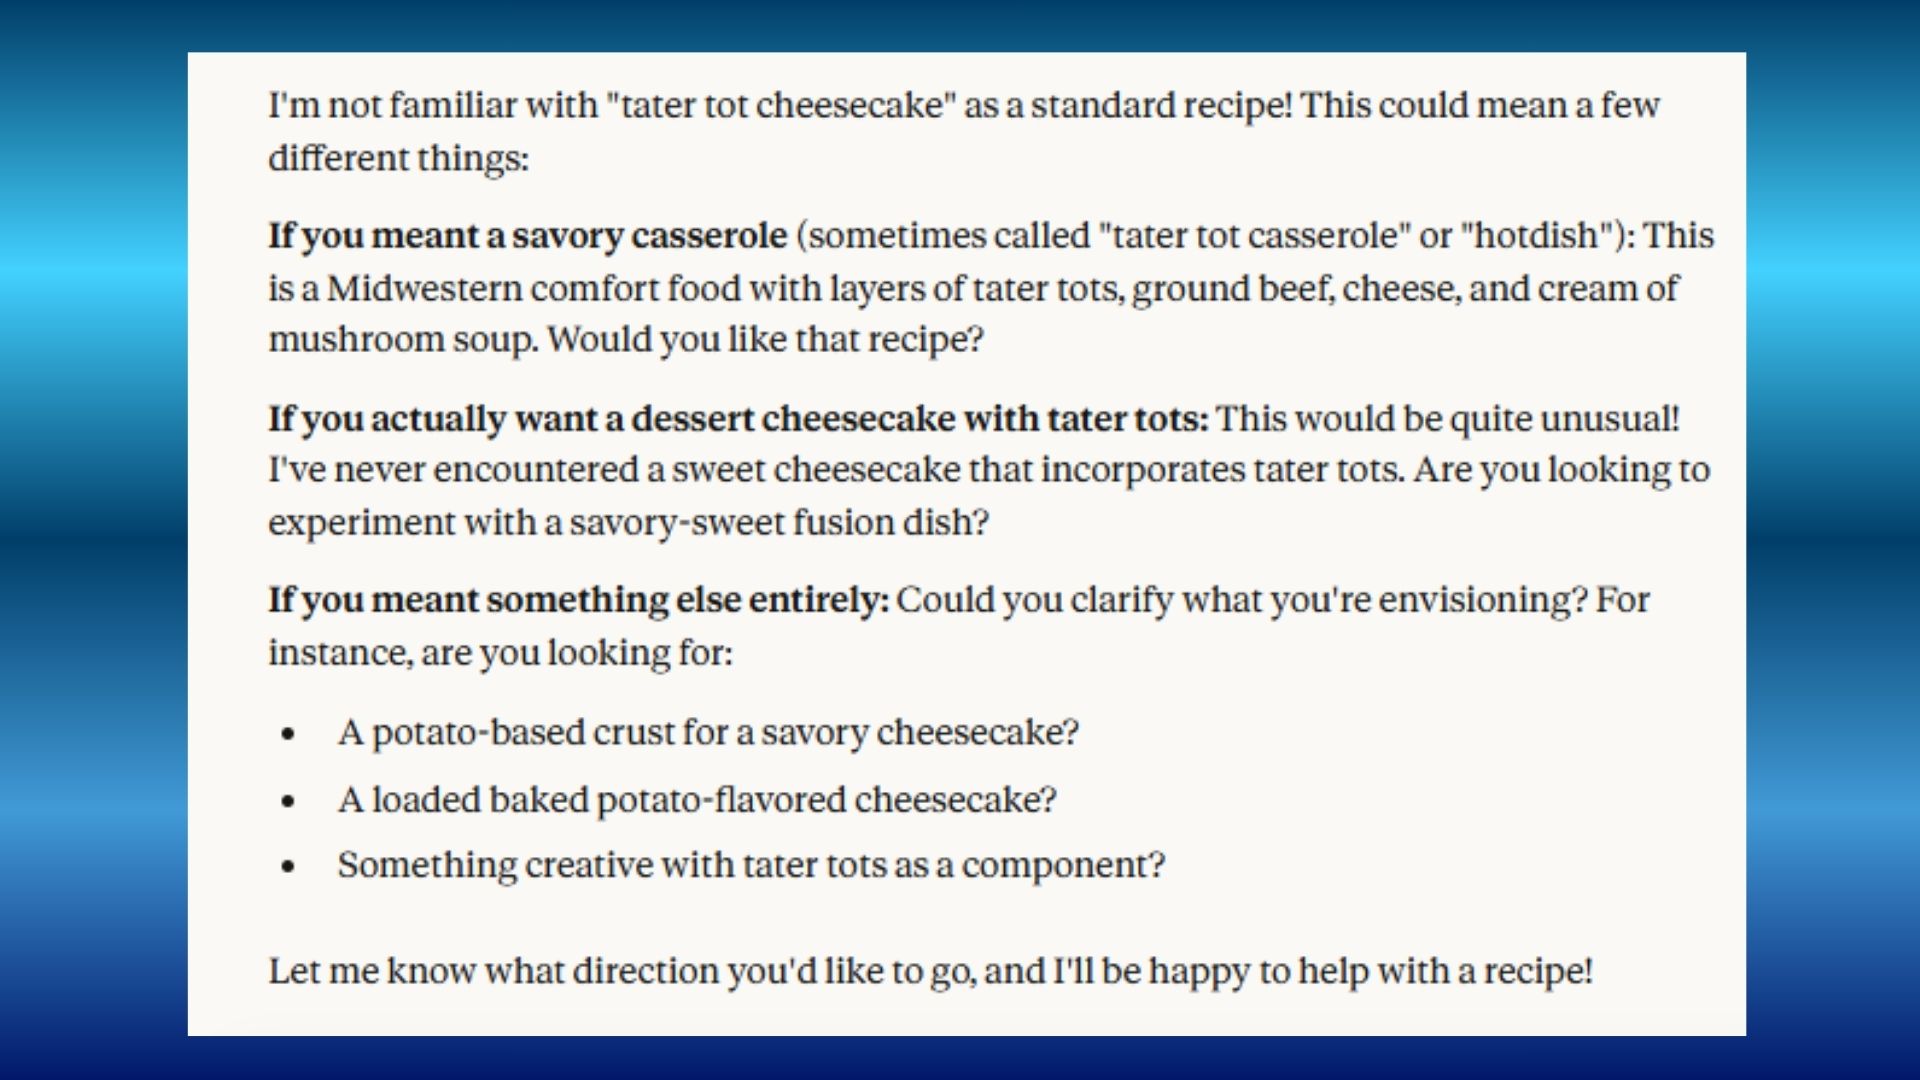Select the "Something creative with tater tots" bullet
The height and width of the screenshot is (1080, 1920).
(x=751, y=866)
